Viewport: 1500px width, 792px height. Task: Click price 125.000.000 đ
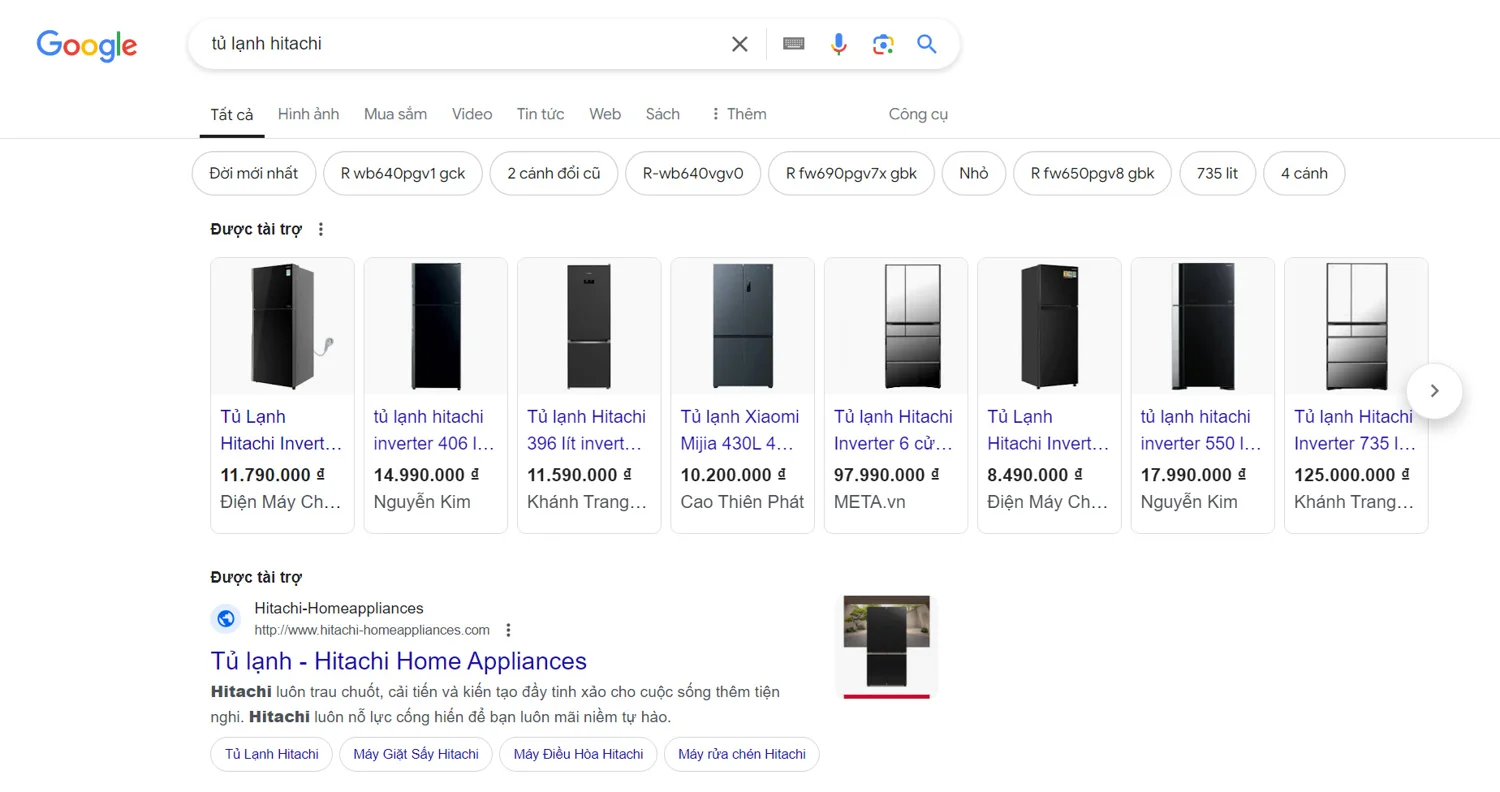(x=1351, y=475)
